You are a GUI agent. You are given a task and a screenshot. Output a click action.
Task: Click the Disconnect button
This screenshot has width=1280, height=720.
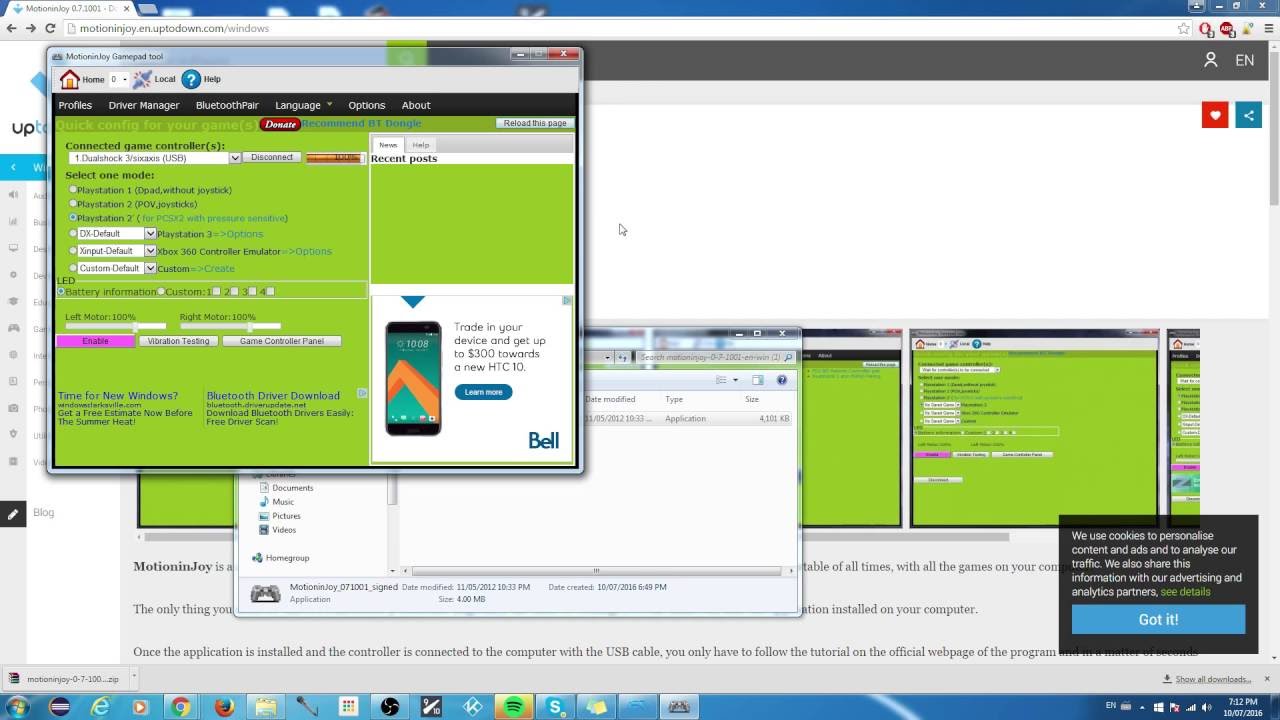272,157
